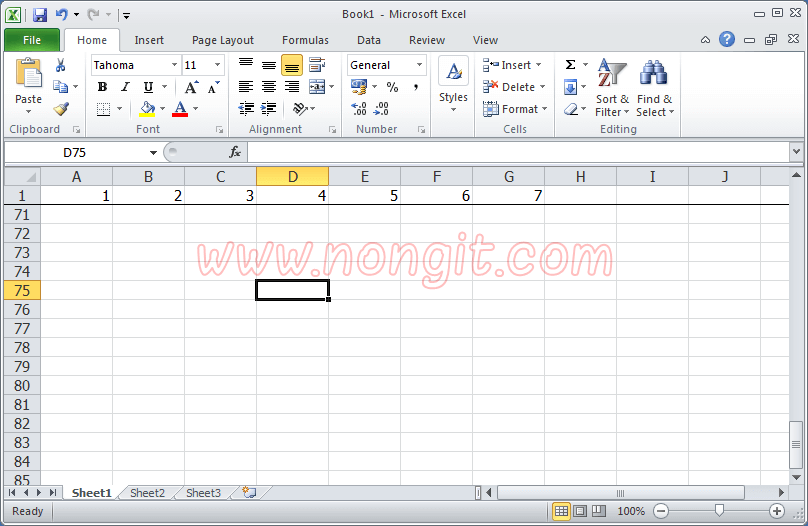Open the Styles dropdown
Screen dimensions: 808x526
tap(453, 86)
